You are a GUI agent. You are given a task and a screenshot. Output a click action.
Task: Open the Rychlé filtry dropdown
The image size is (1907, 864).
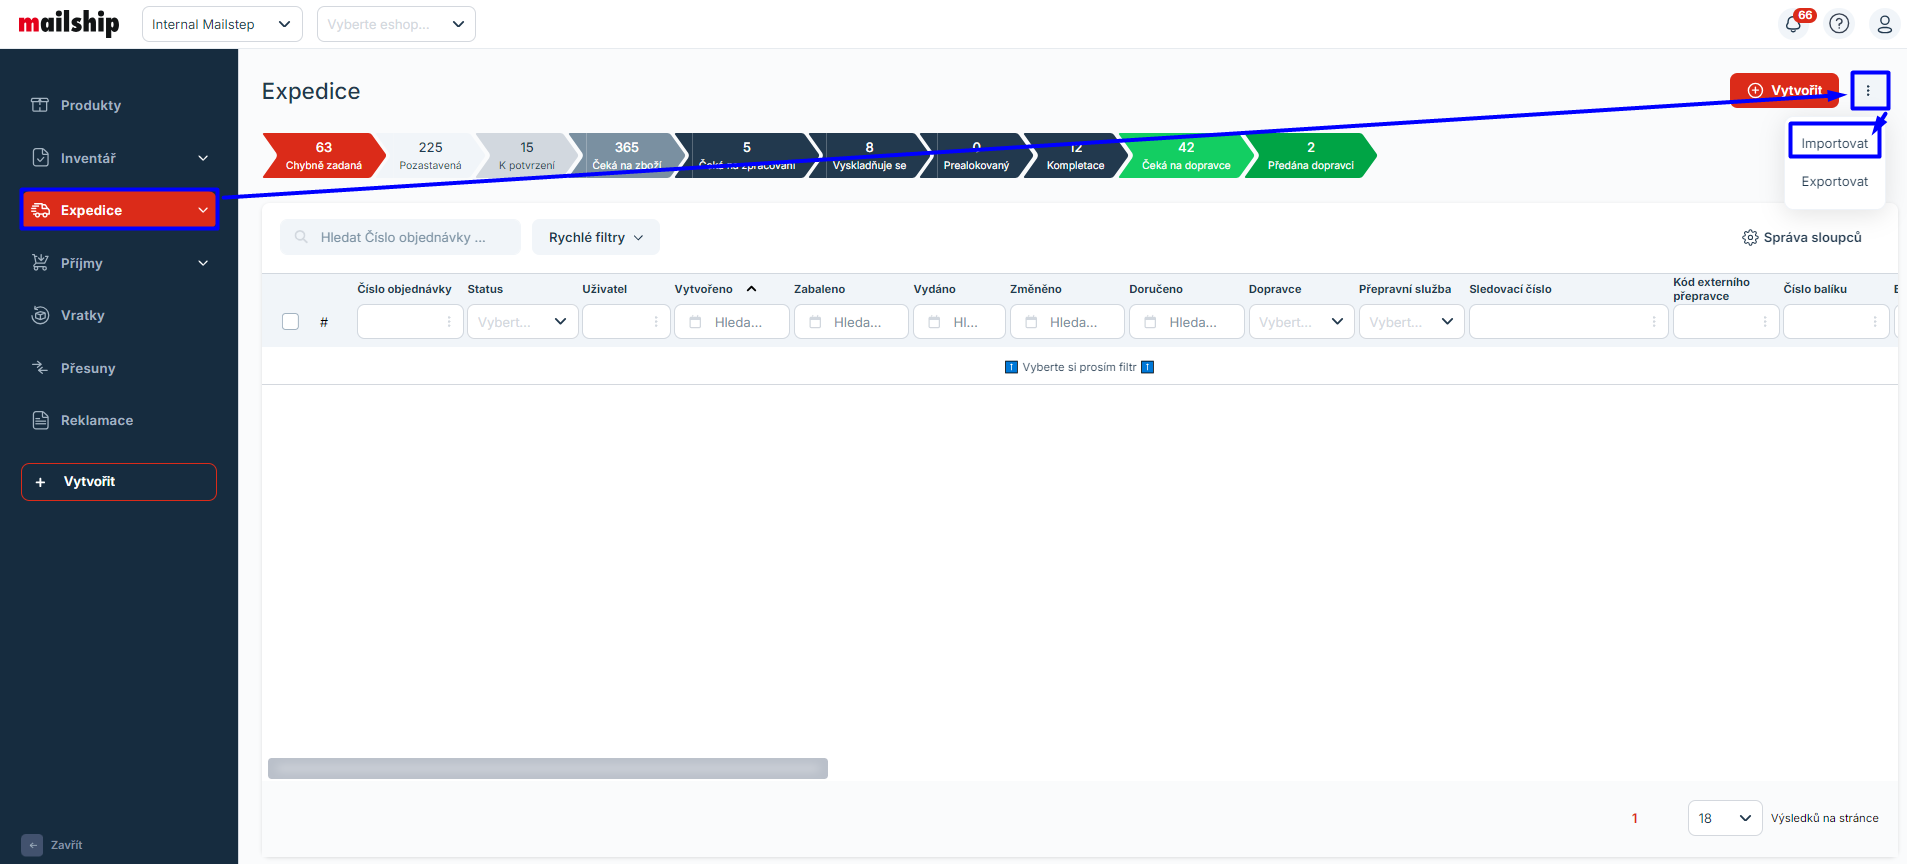click(595, 238)
